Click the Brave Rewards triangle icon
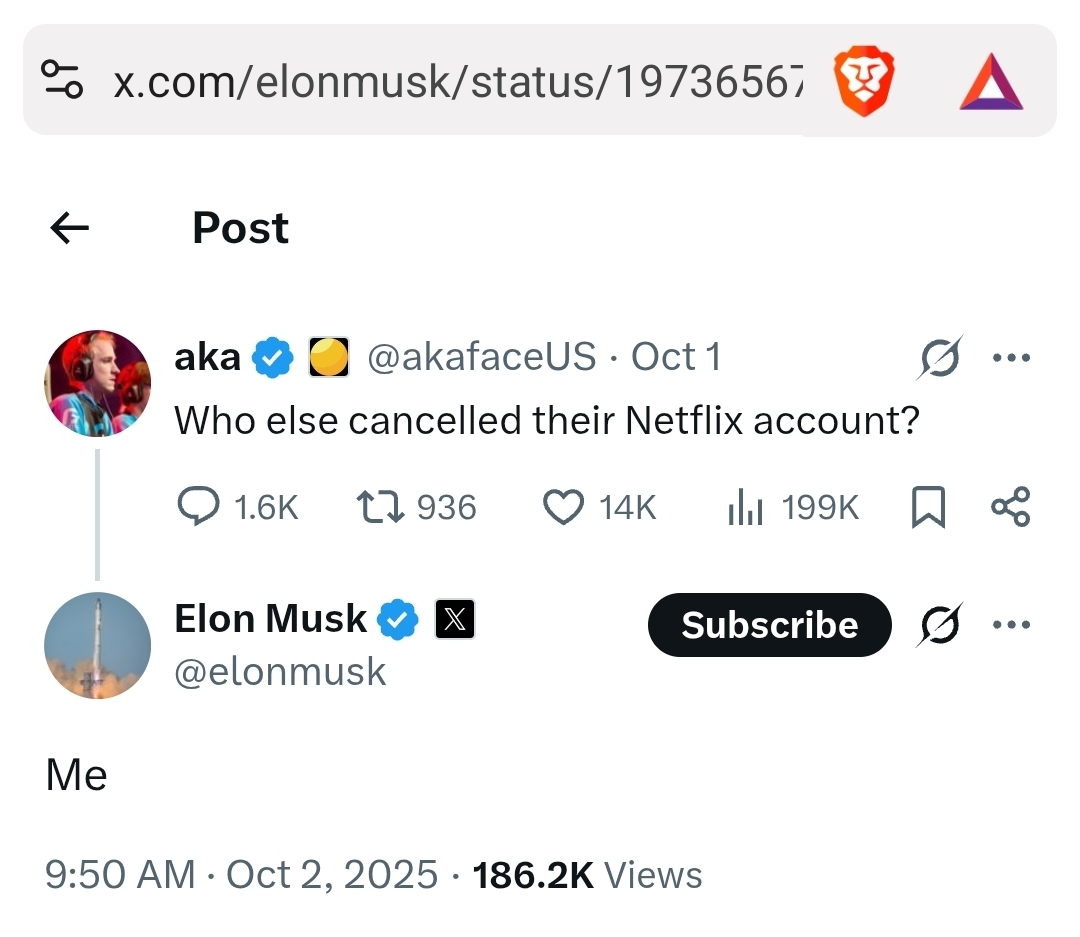Screen dimensions: 1080x937 click(x=991, y=82)
